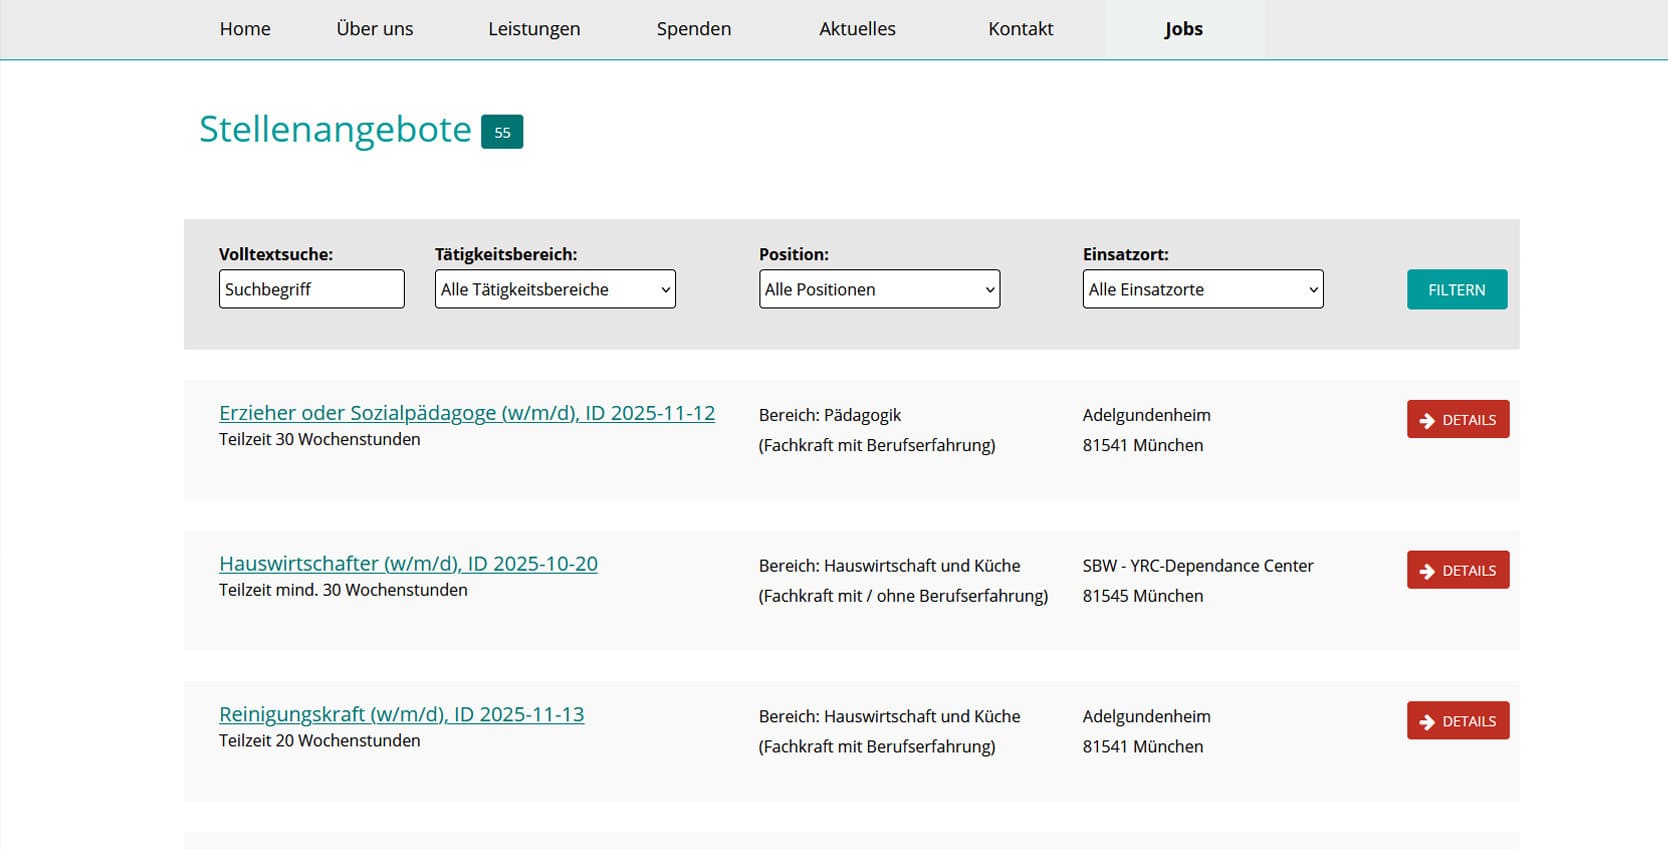Open the Hauswirtschafter job posting link
The width and height of the screenshot is (1668, 849).
(408, 564)
